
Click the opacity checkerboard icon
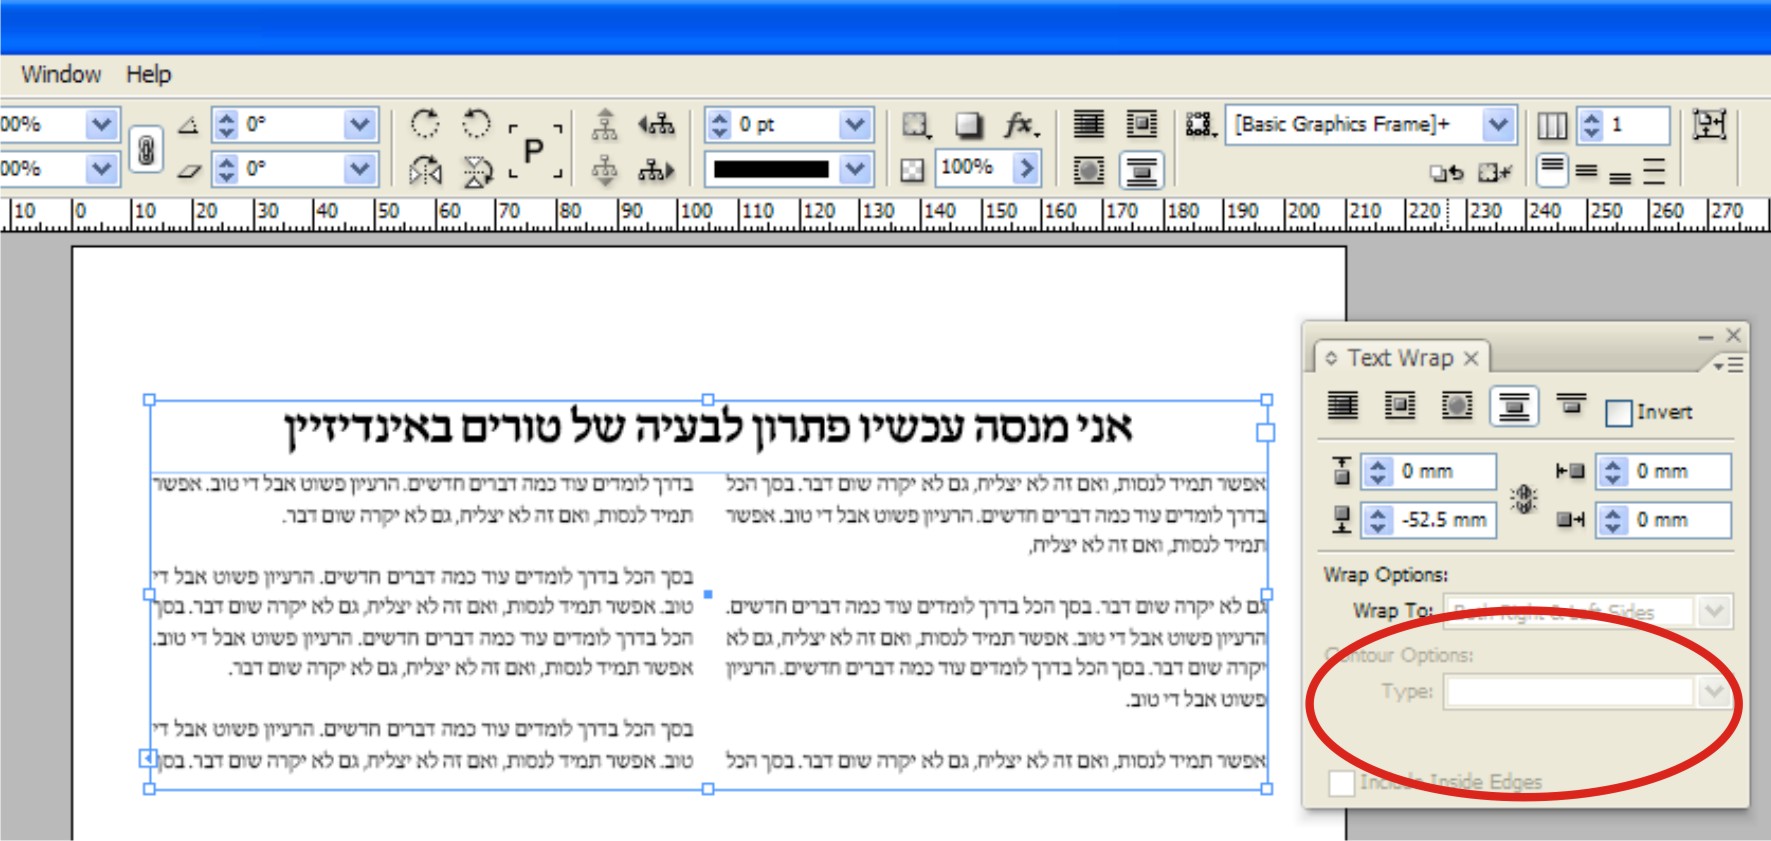coord(912,169)
